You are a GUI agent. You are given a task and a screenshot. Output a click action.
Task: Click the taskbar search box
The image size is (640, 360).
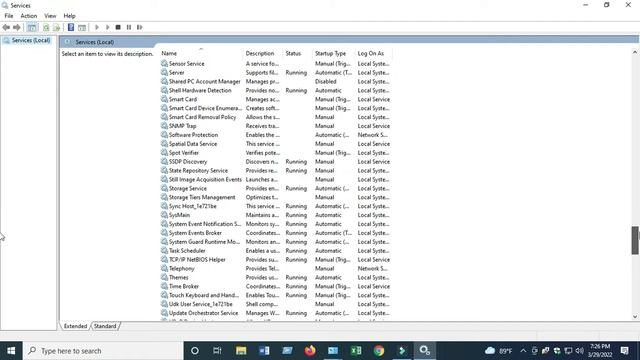click(x=103, y=351)
